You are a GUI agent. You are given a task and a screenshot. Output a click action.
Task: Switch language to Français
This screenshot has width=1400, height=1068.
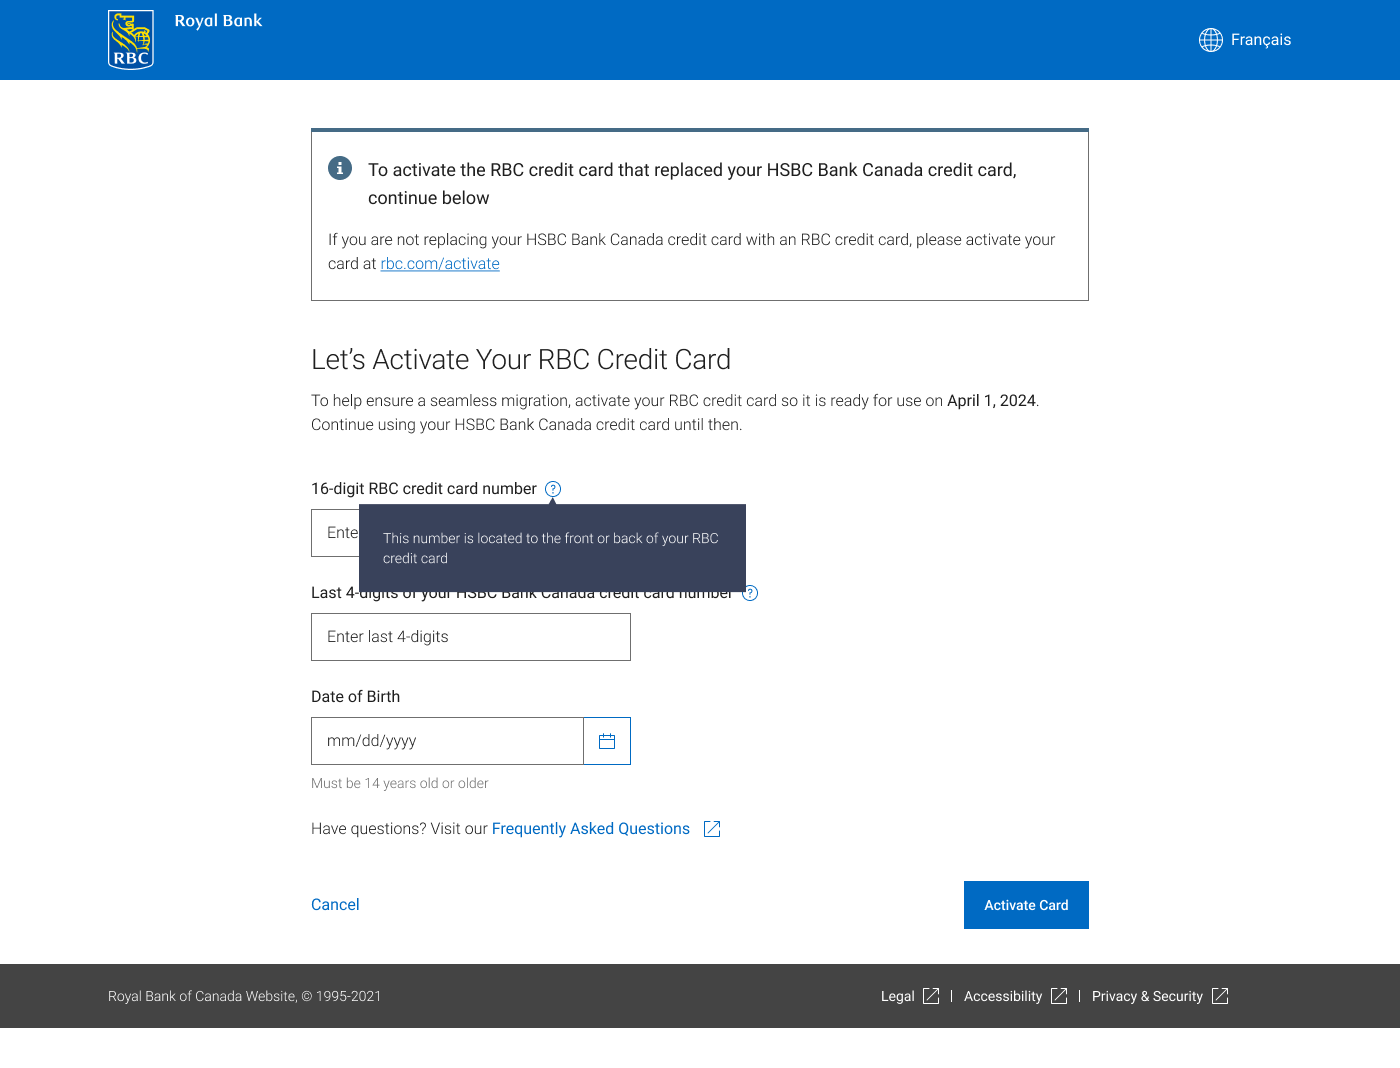(1260, 40)
